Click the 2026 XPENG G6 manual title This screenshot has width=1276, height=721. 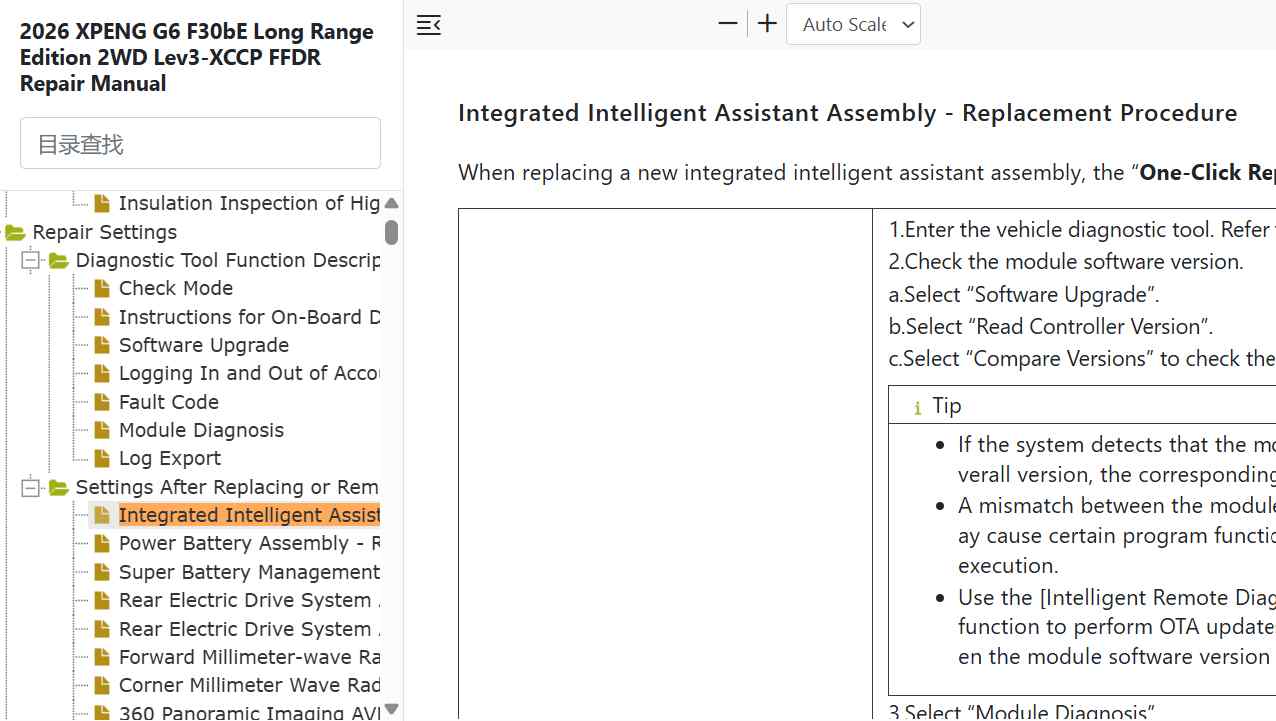[x=197, y=57]
